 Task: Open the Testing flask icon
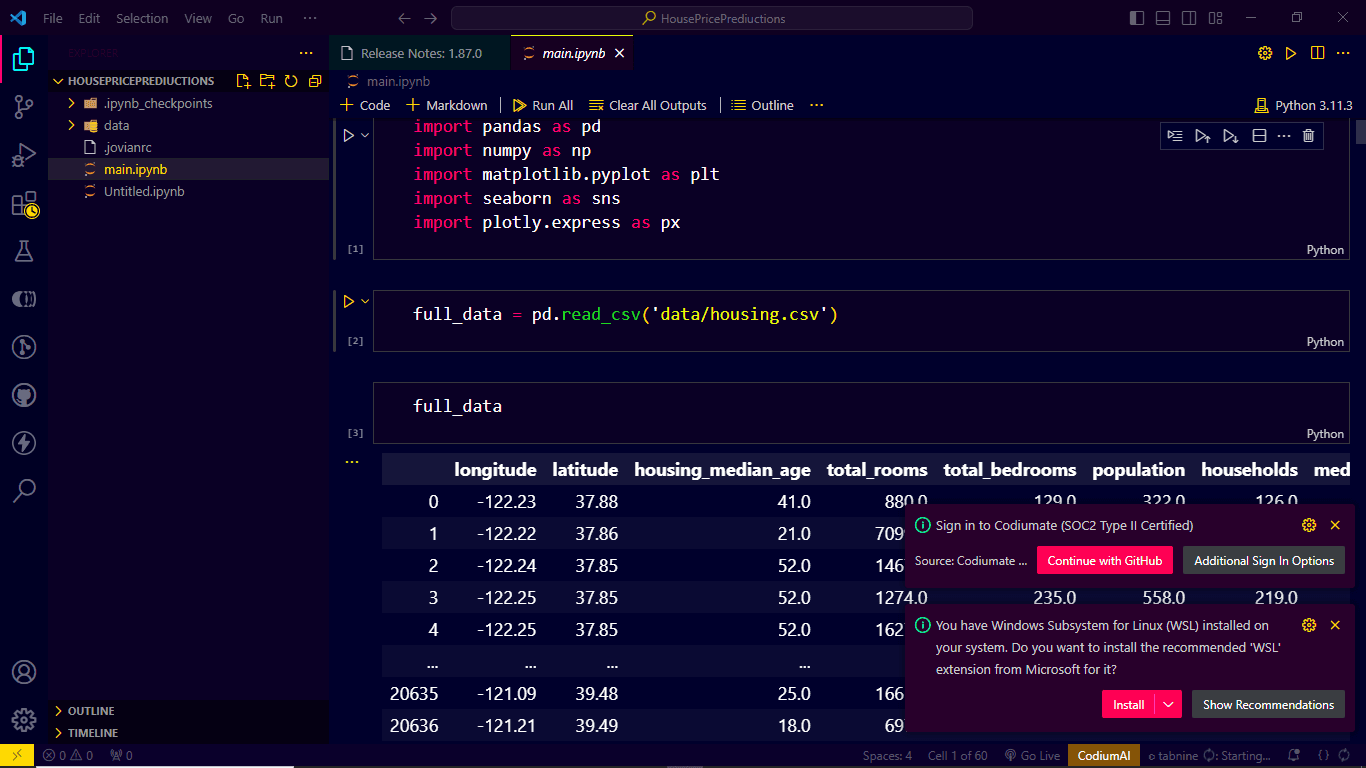click(24, 251)
